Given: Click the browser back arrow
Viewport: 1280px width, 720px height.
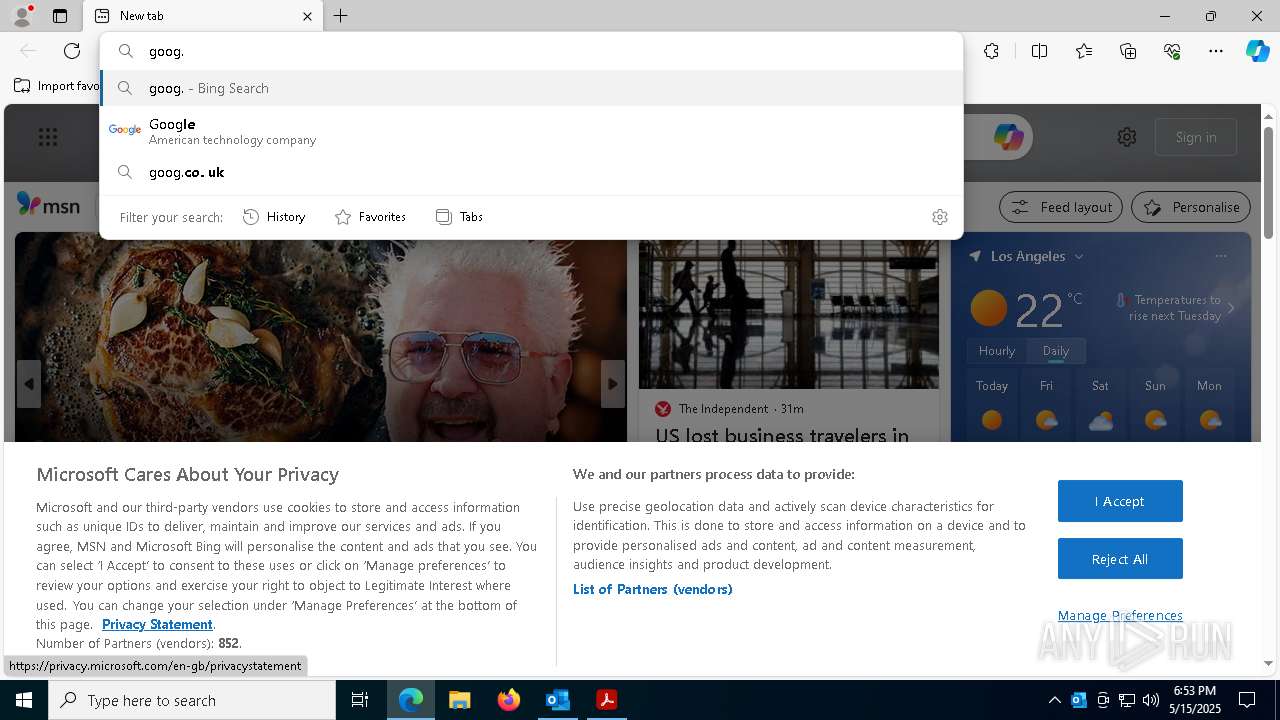Looking at the screenshot, I should (28, 51).
